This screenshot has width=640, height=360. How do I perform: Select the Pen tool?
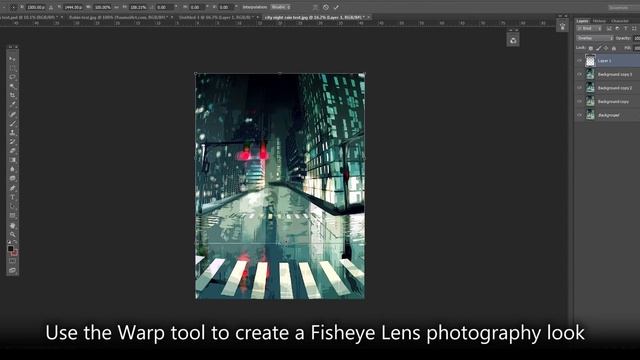(12, 188)
